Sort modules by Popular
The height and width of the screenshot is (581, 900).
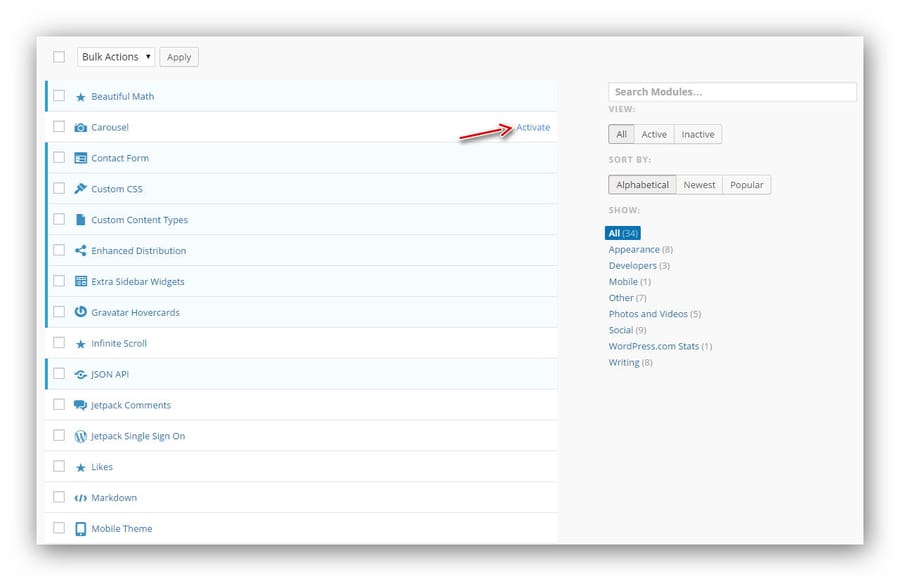(x=746, y=185)
